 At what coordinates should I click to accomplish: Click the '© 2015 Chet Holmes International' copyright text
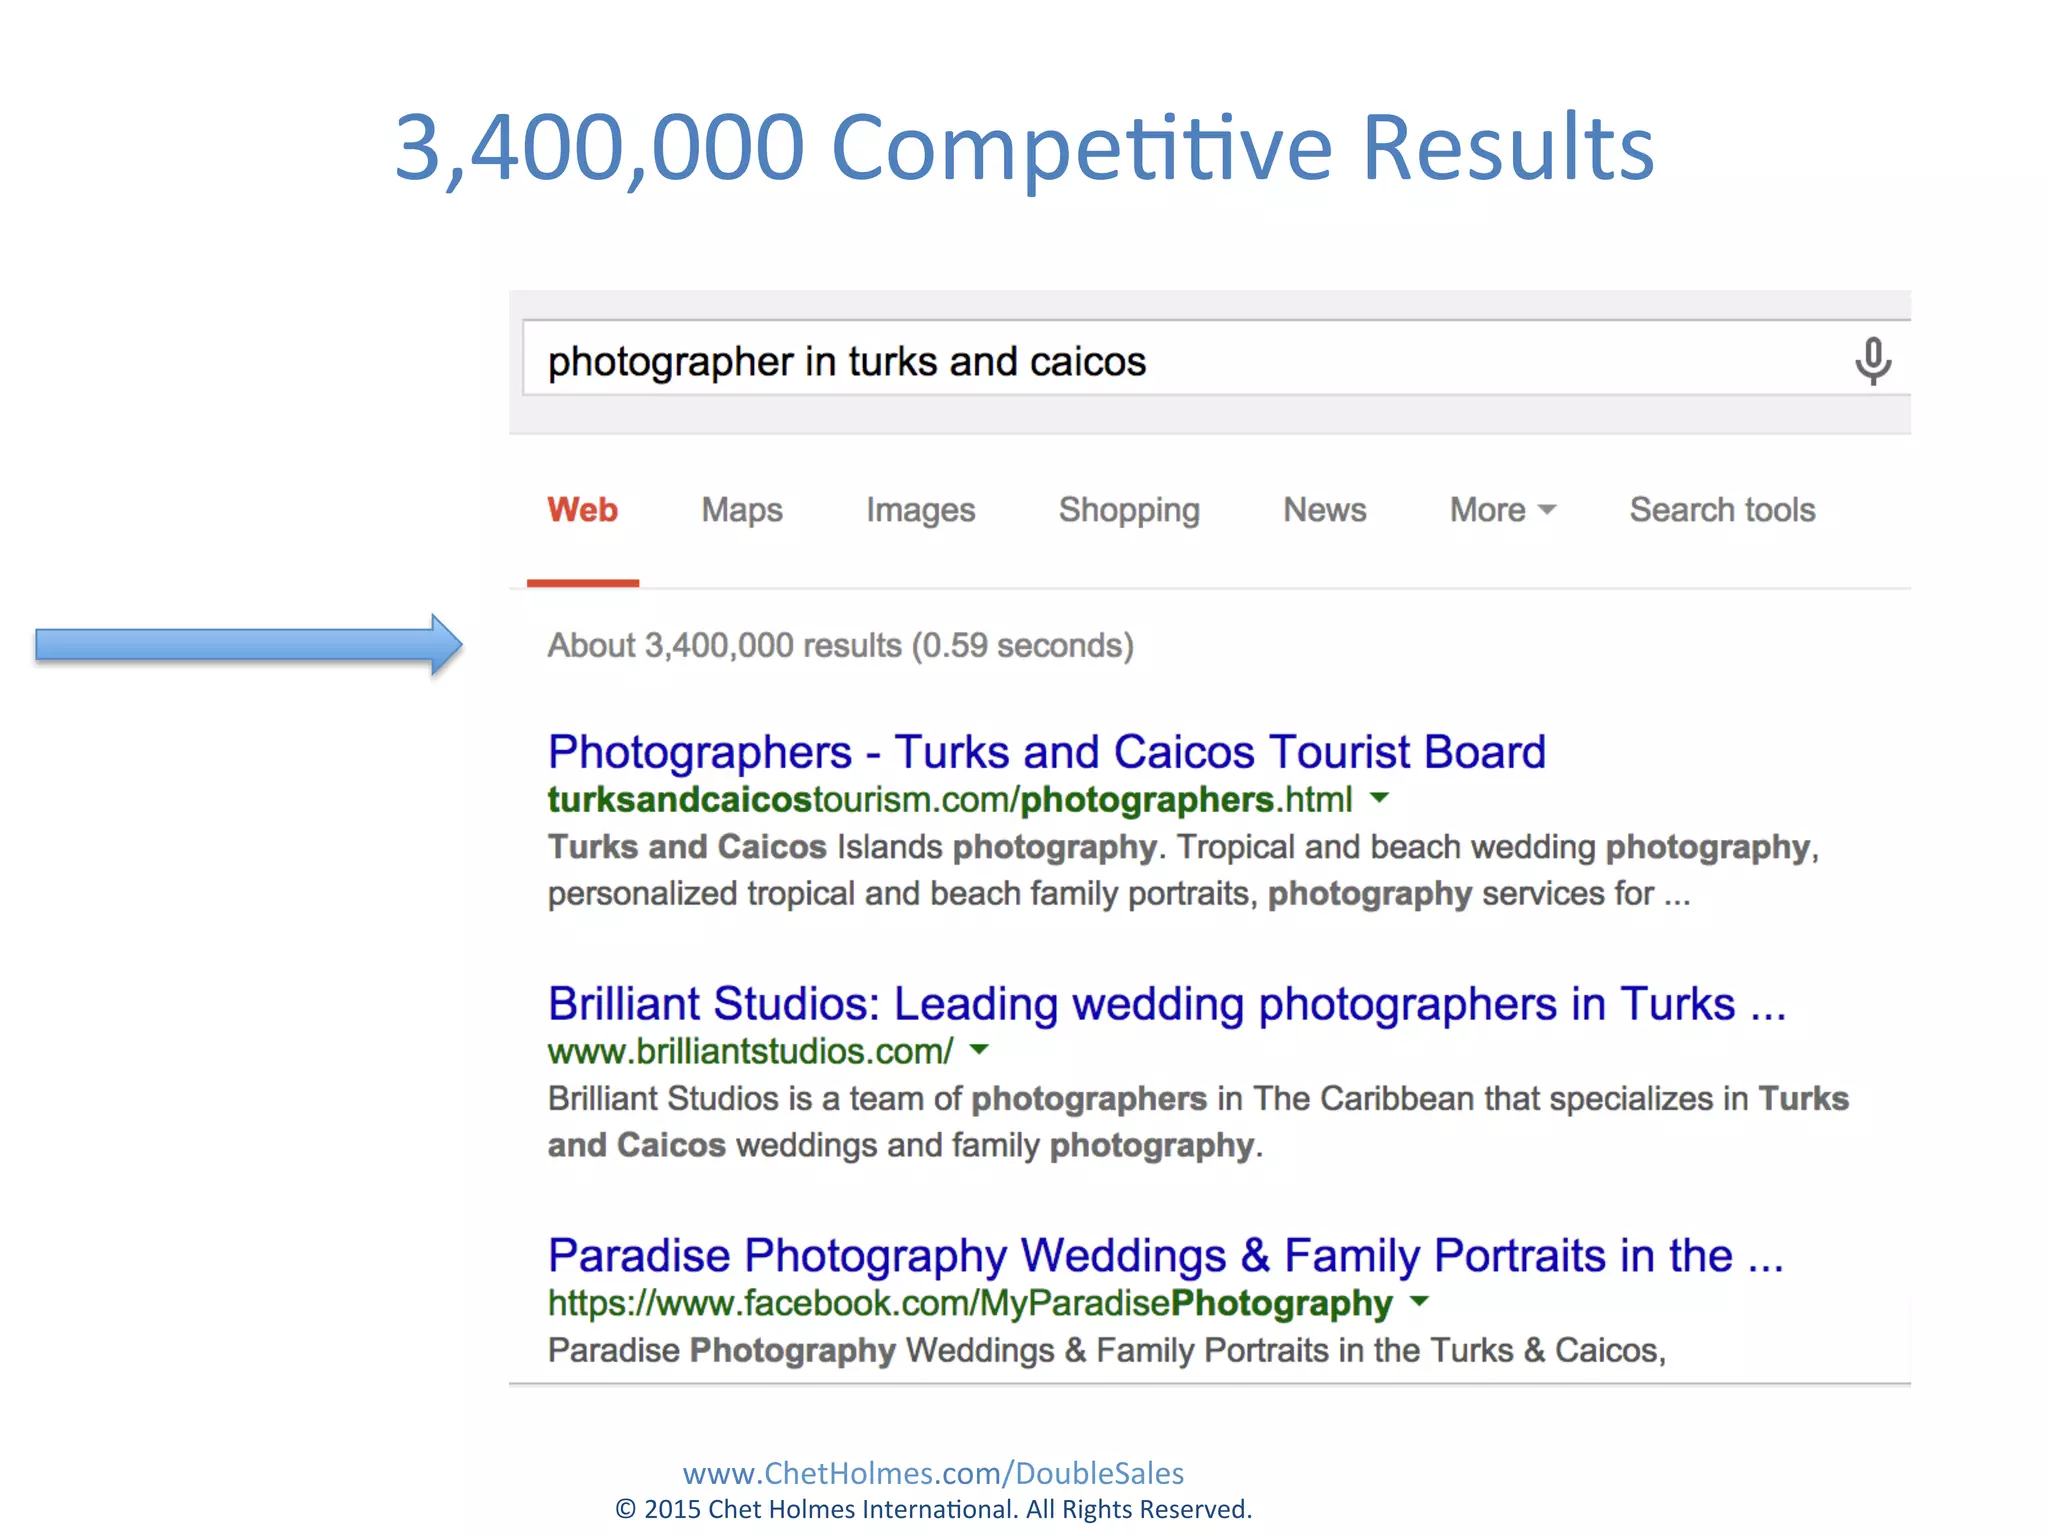(933, 1509)
